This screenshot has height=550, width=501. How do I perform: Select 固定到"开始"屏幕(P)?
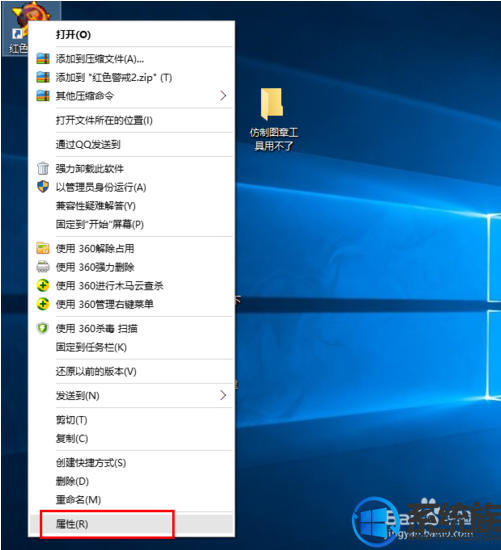coord(131,224)
